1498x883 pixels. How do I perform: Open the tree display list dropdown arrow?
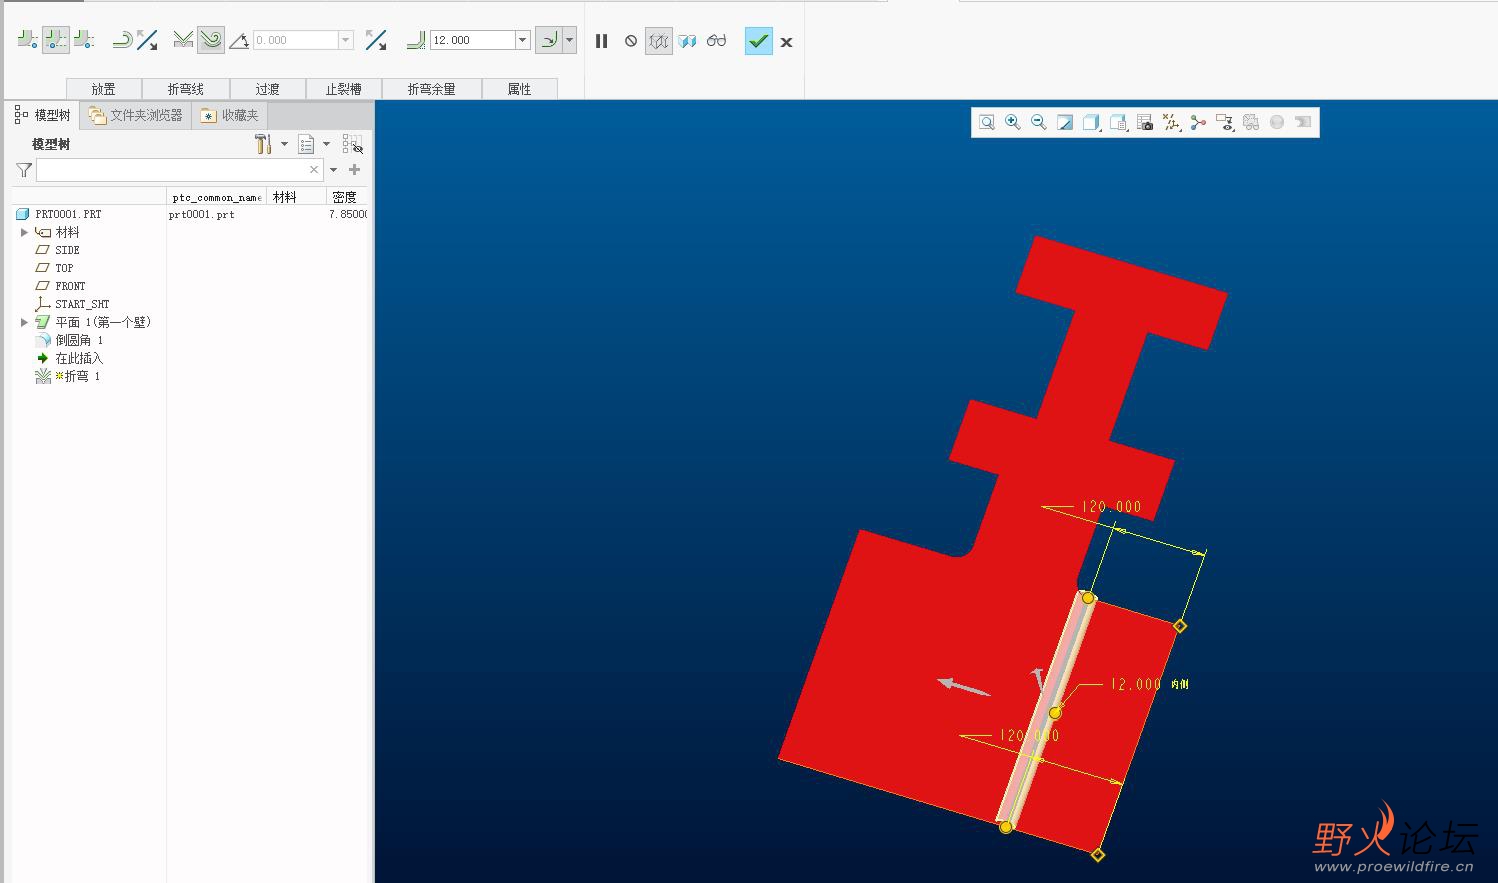326,144
